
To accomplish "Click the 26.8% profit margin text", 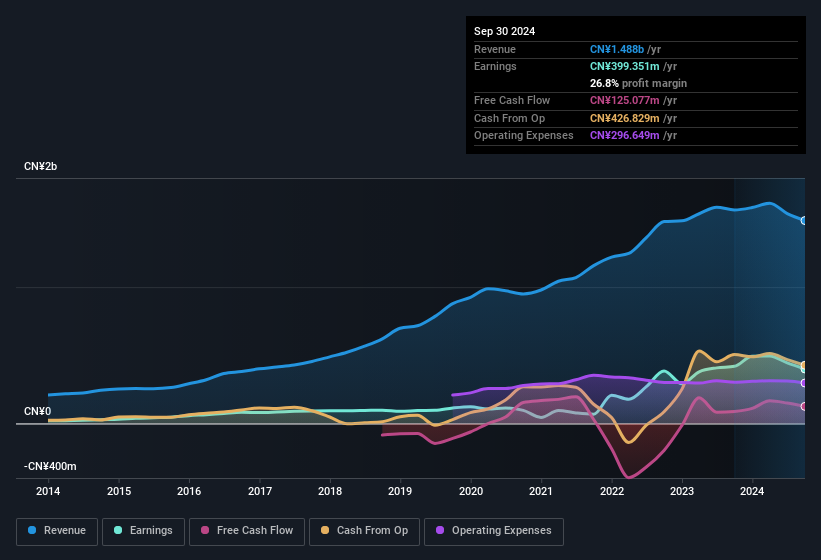I will (x=638, y=83).
